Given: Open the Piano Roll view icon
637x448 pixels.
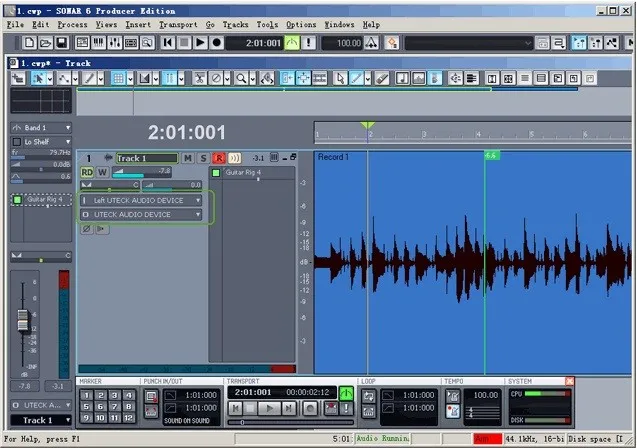Looking at the screenshot, I should [98, 43].
